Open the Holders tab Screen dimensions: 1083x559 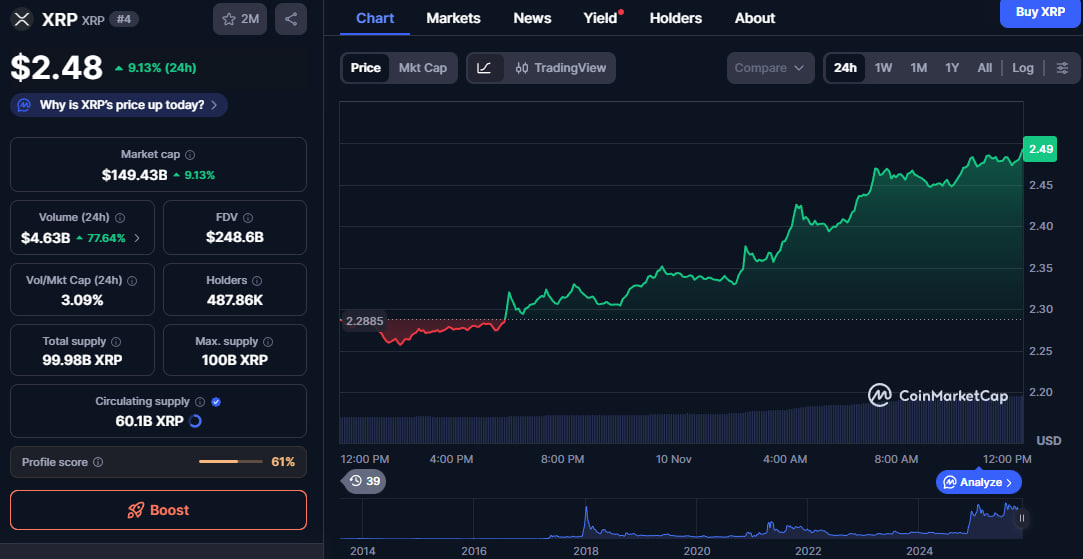point(675,19)
